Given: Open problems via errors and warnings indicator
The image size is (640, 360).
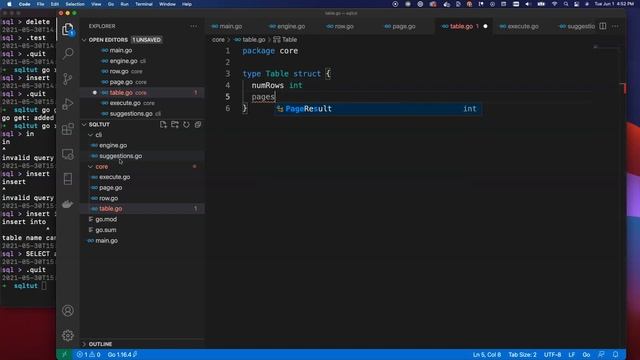Looking at the screenshot, I should (x=88, y=355).
